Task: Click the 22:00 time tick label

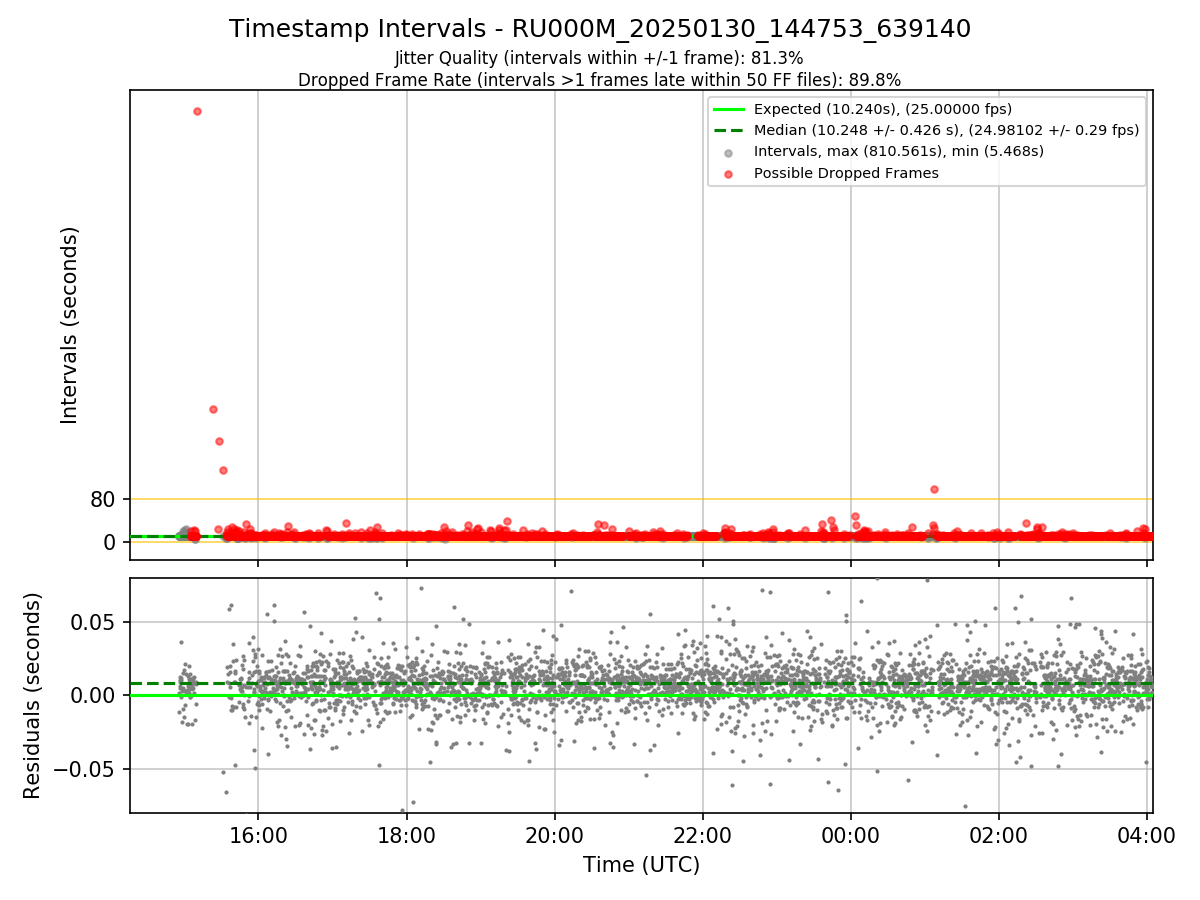Action: pyautogui.click(x=703, y=835)
